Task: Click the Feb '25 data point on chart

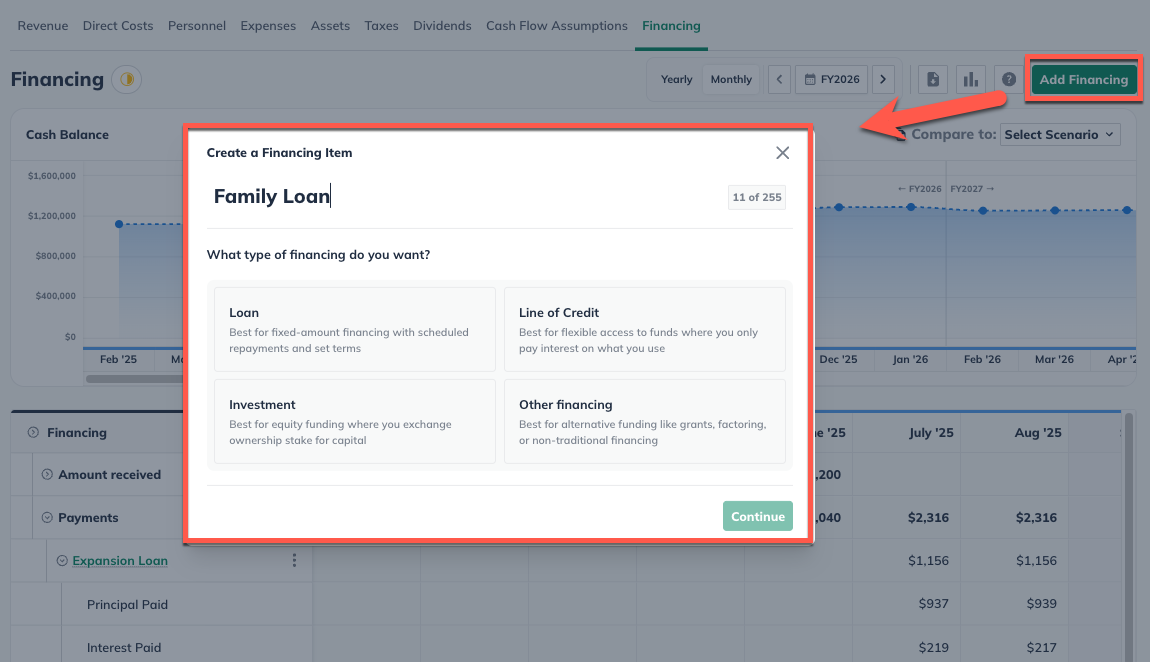Action: 119,224
